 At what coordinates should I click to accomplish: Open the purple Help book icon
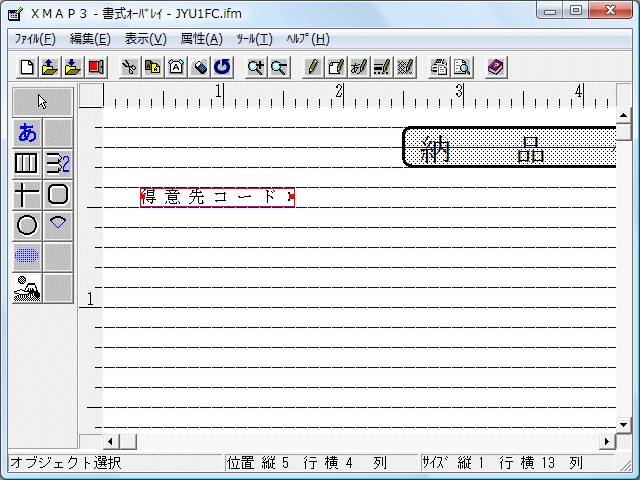pyautogui.click(x=496, y=67)
